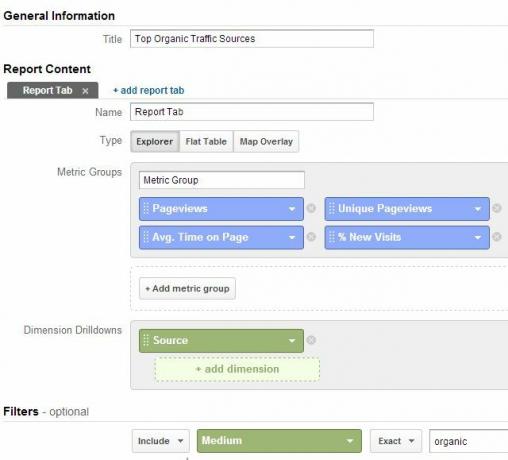This screenshot has height=460, width=508.
Task: Delete the Avg. Time on Page metric
Action: pyautogui.click(x=311, y=237)
